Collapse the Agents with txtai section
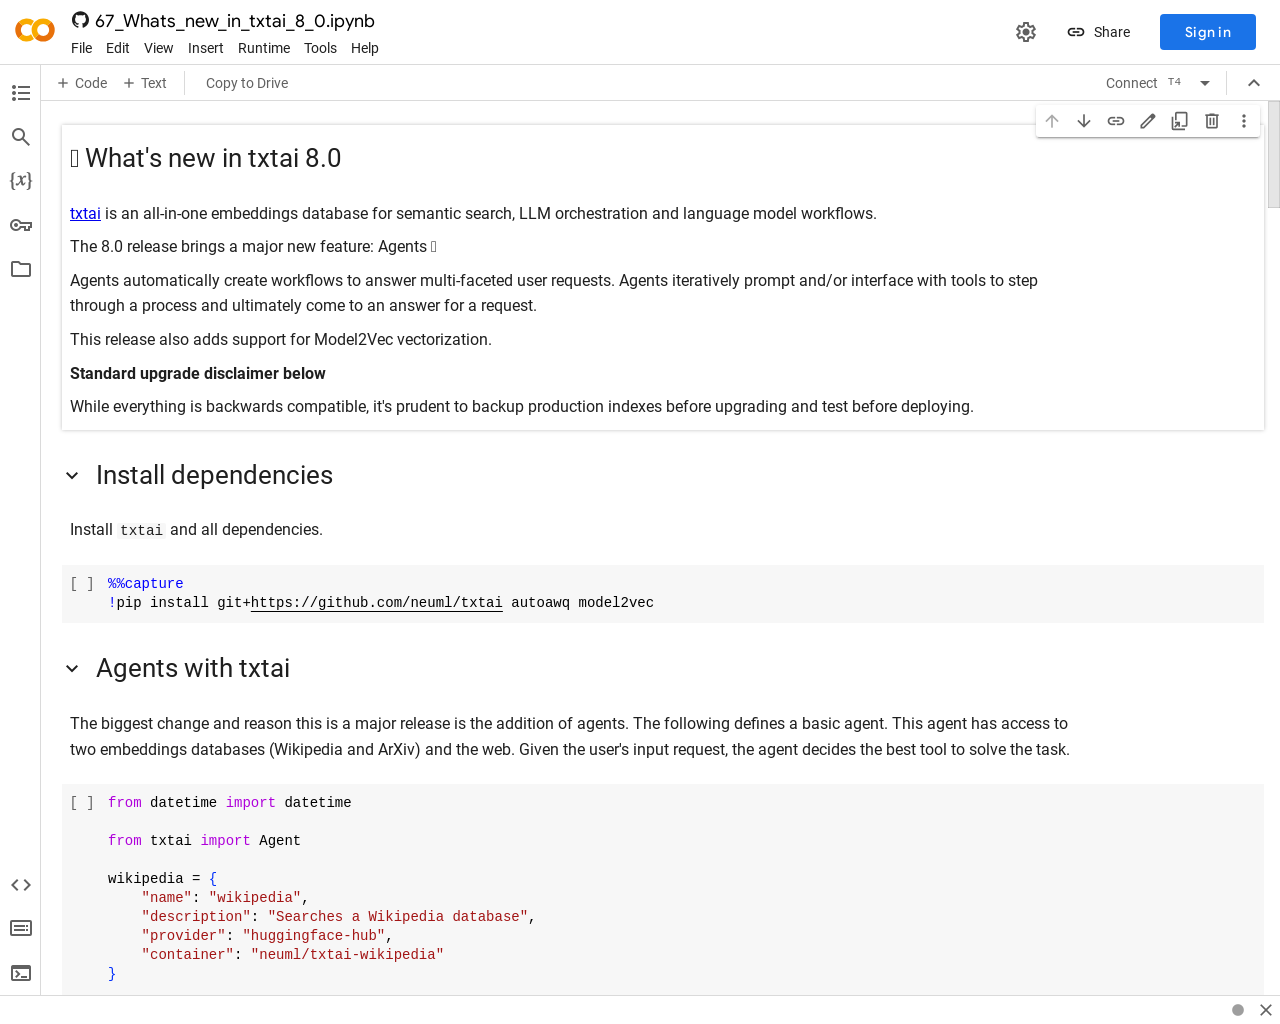Screen dimensions: 1280x1024 pos(72,669)
